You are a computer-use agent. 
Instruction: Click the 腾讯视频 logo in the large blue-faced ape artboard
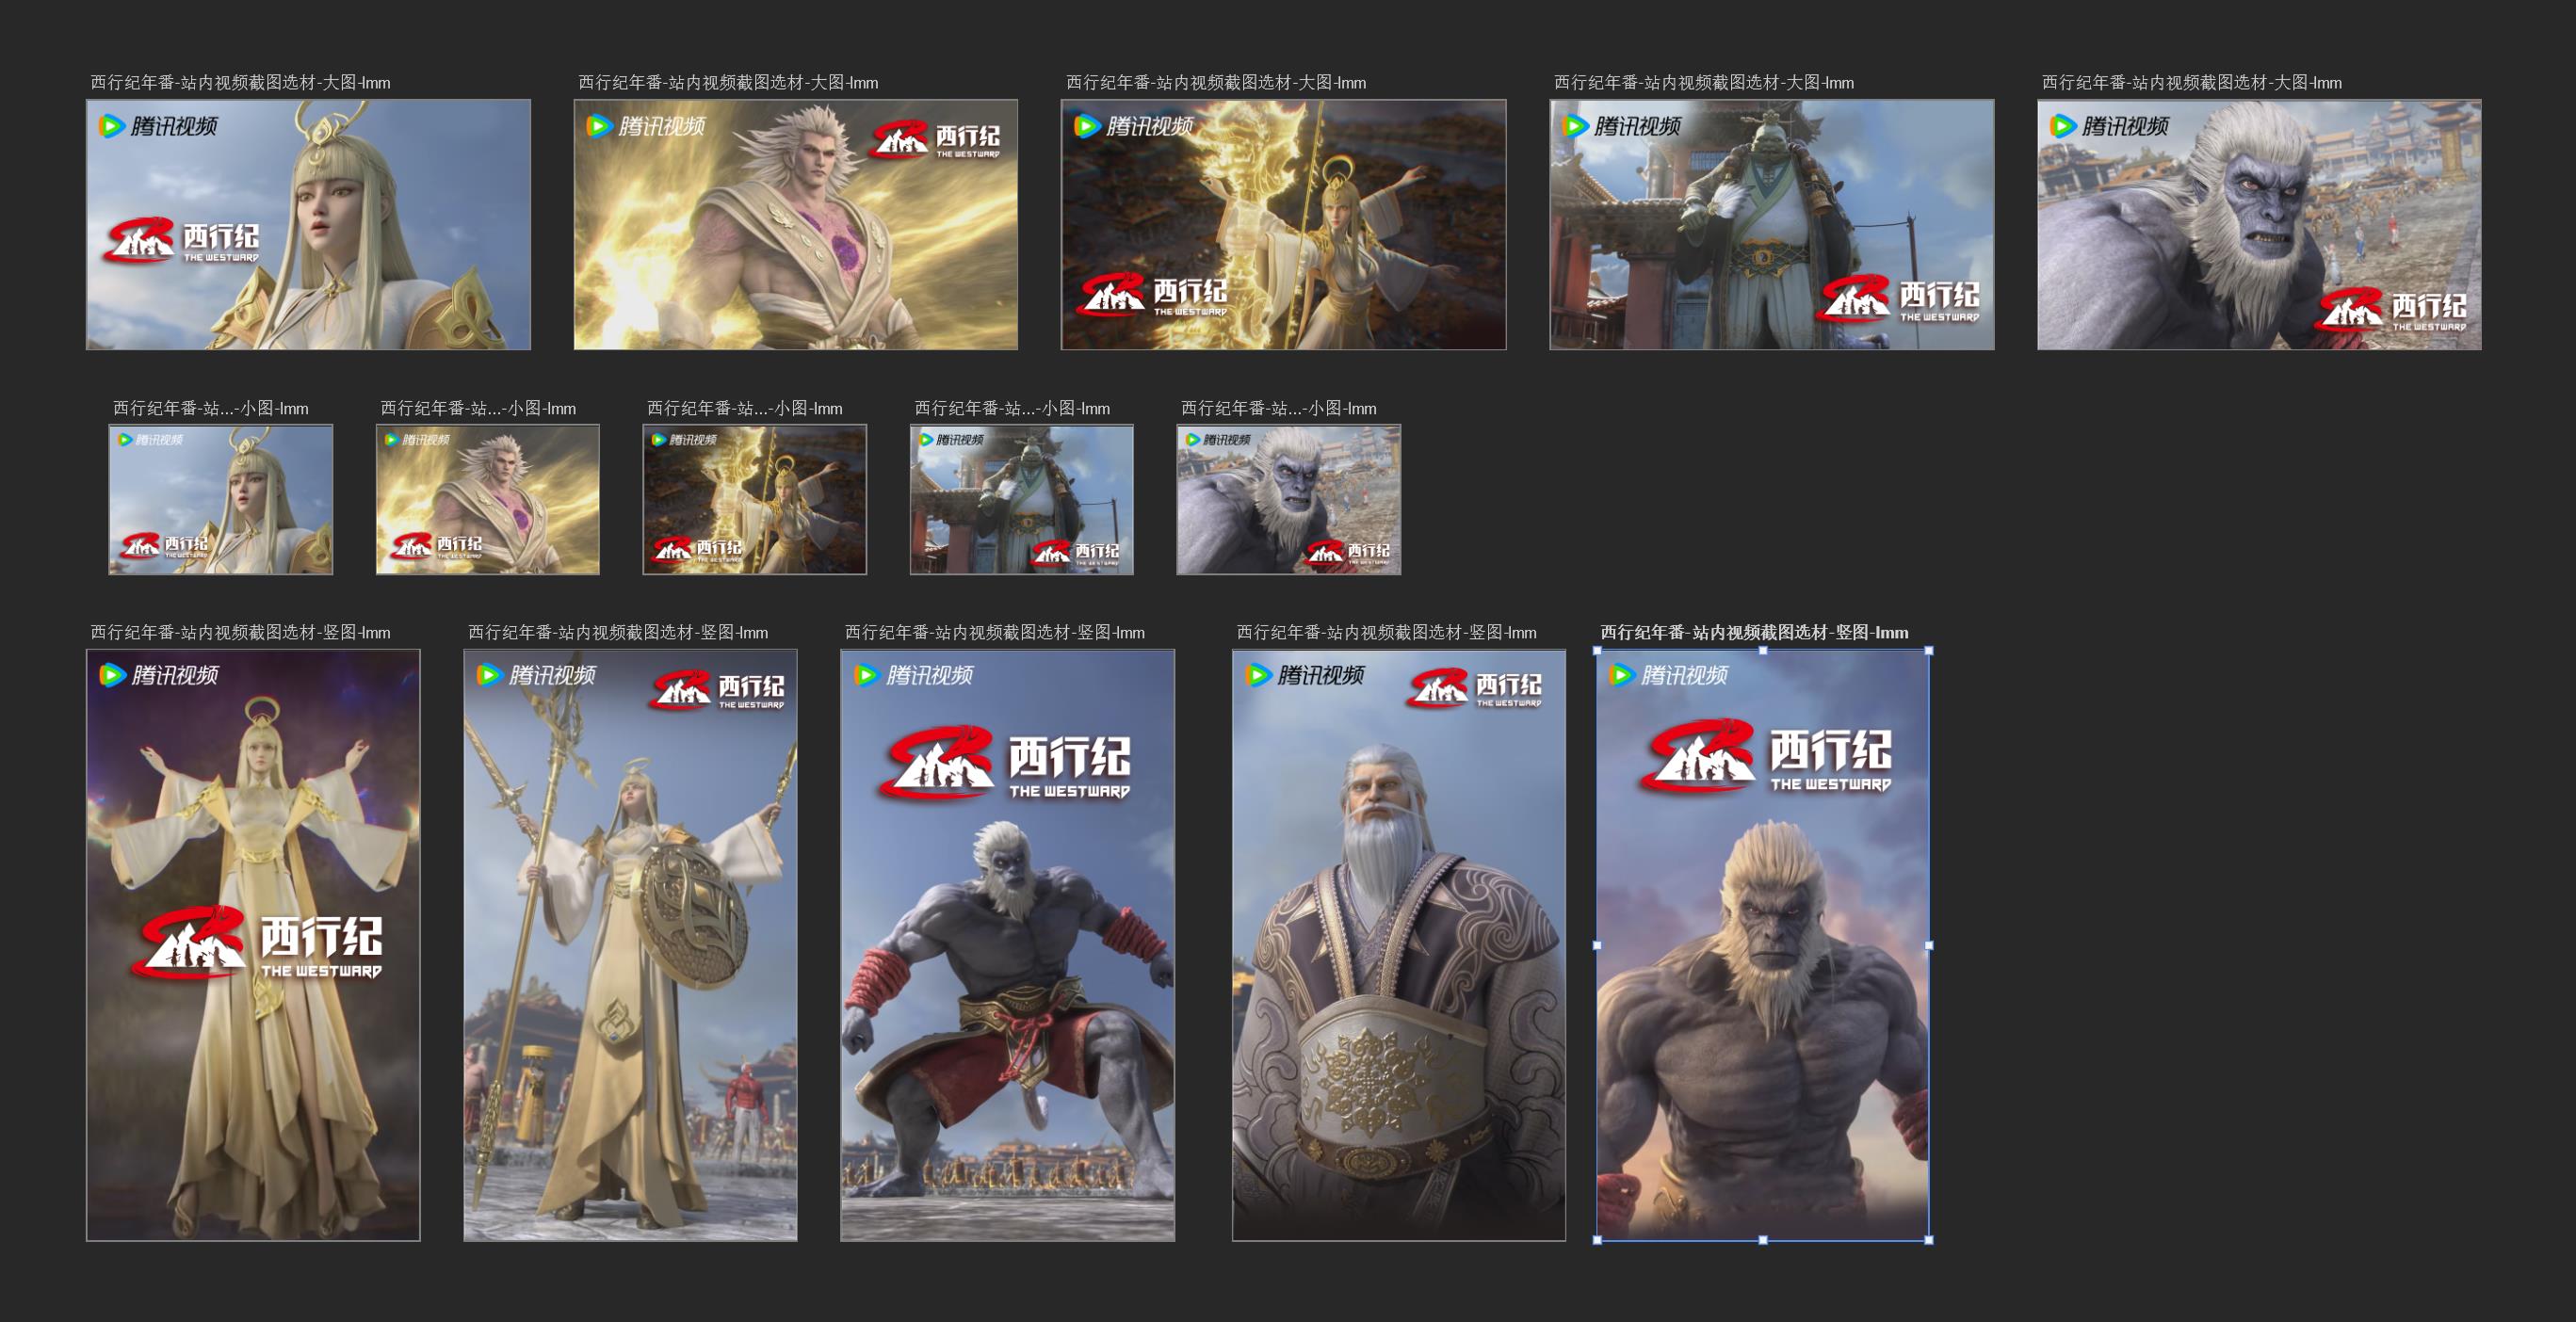click(2110, 126)
